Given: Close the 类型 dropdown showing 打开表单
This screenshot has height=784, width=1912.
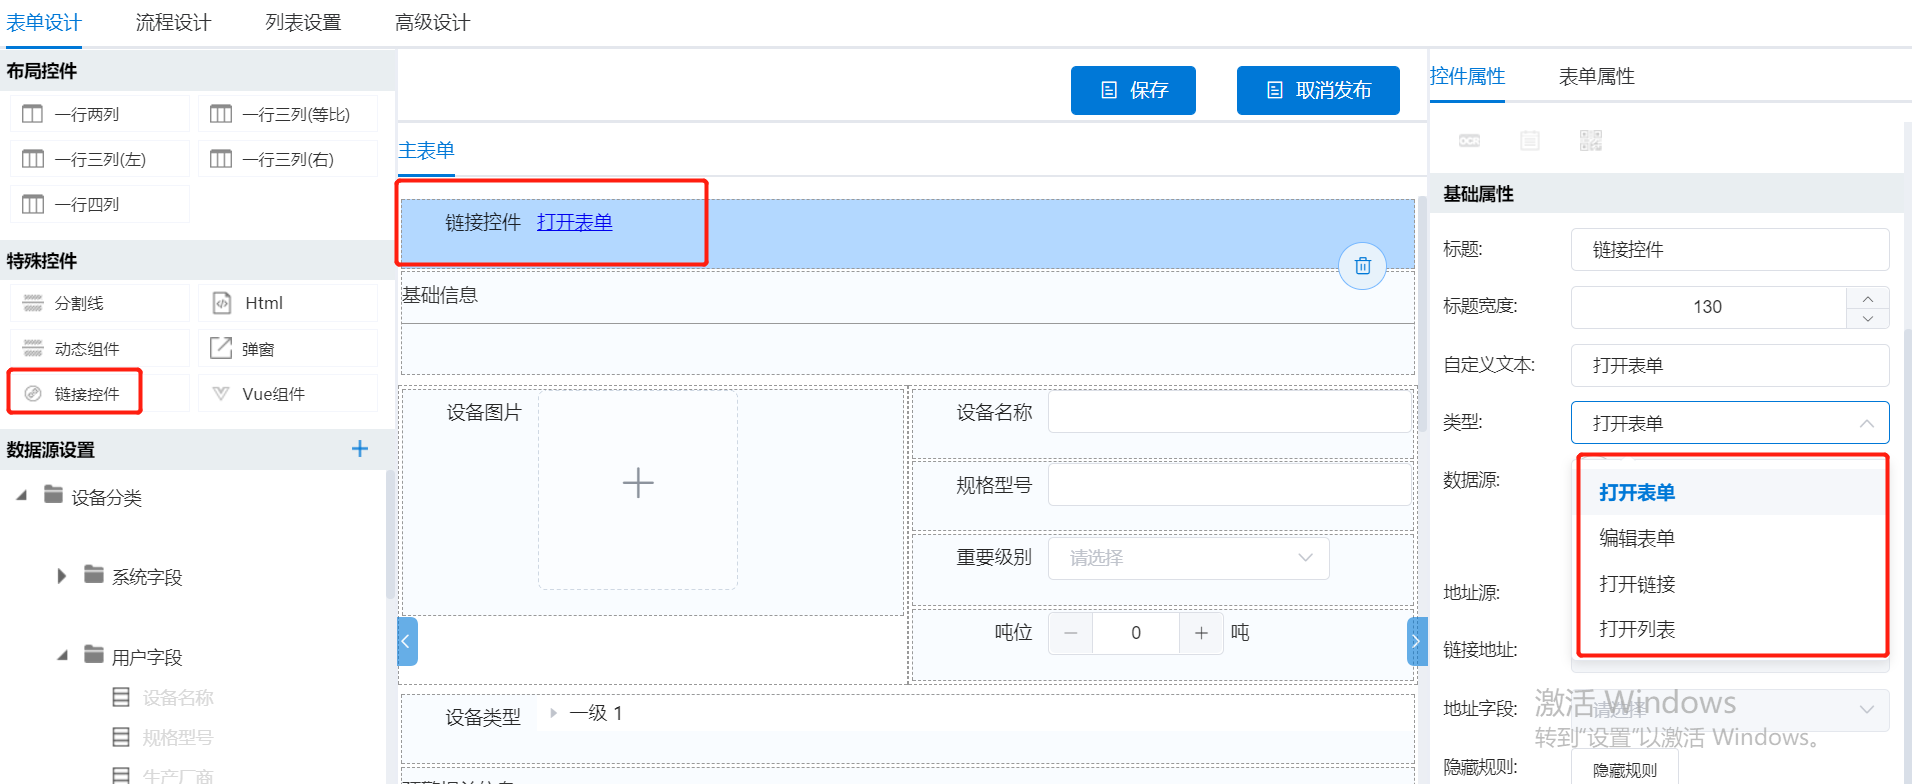Looking at the screenshot, I should 1730,423.
